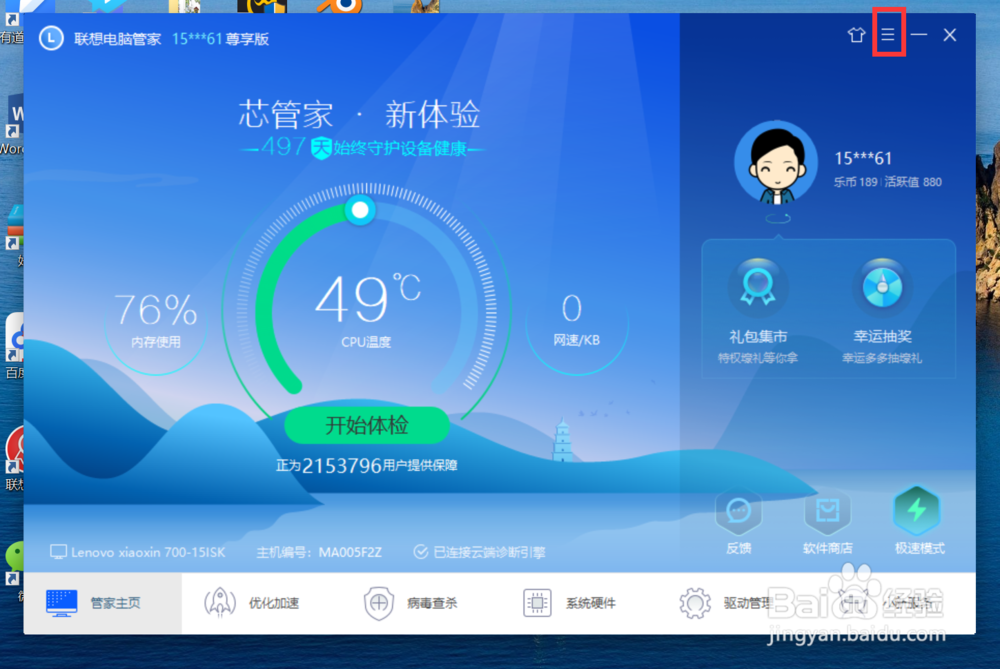Image resolution: width=1000 pixels, height=669 pixels.
Task: Click the account name 15***61 beside avatar
Action: click(x=863, y=158)
